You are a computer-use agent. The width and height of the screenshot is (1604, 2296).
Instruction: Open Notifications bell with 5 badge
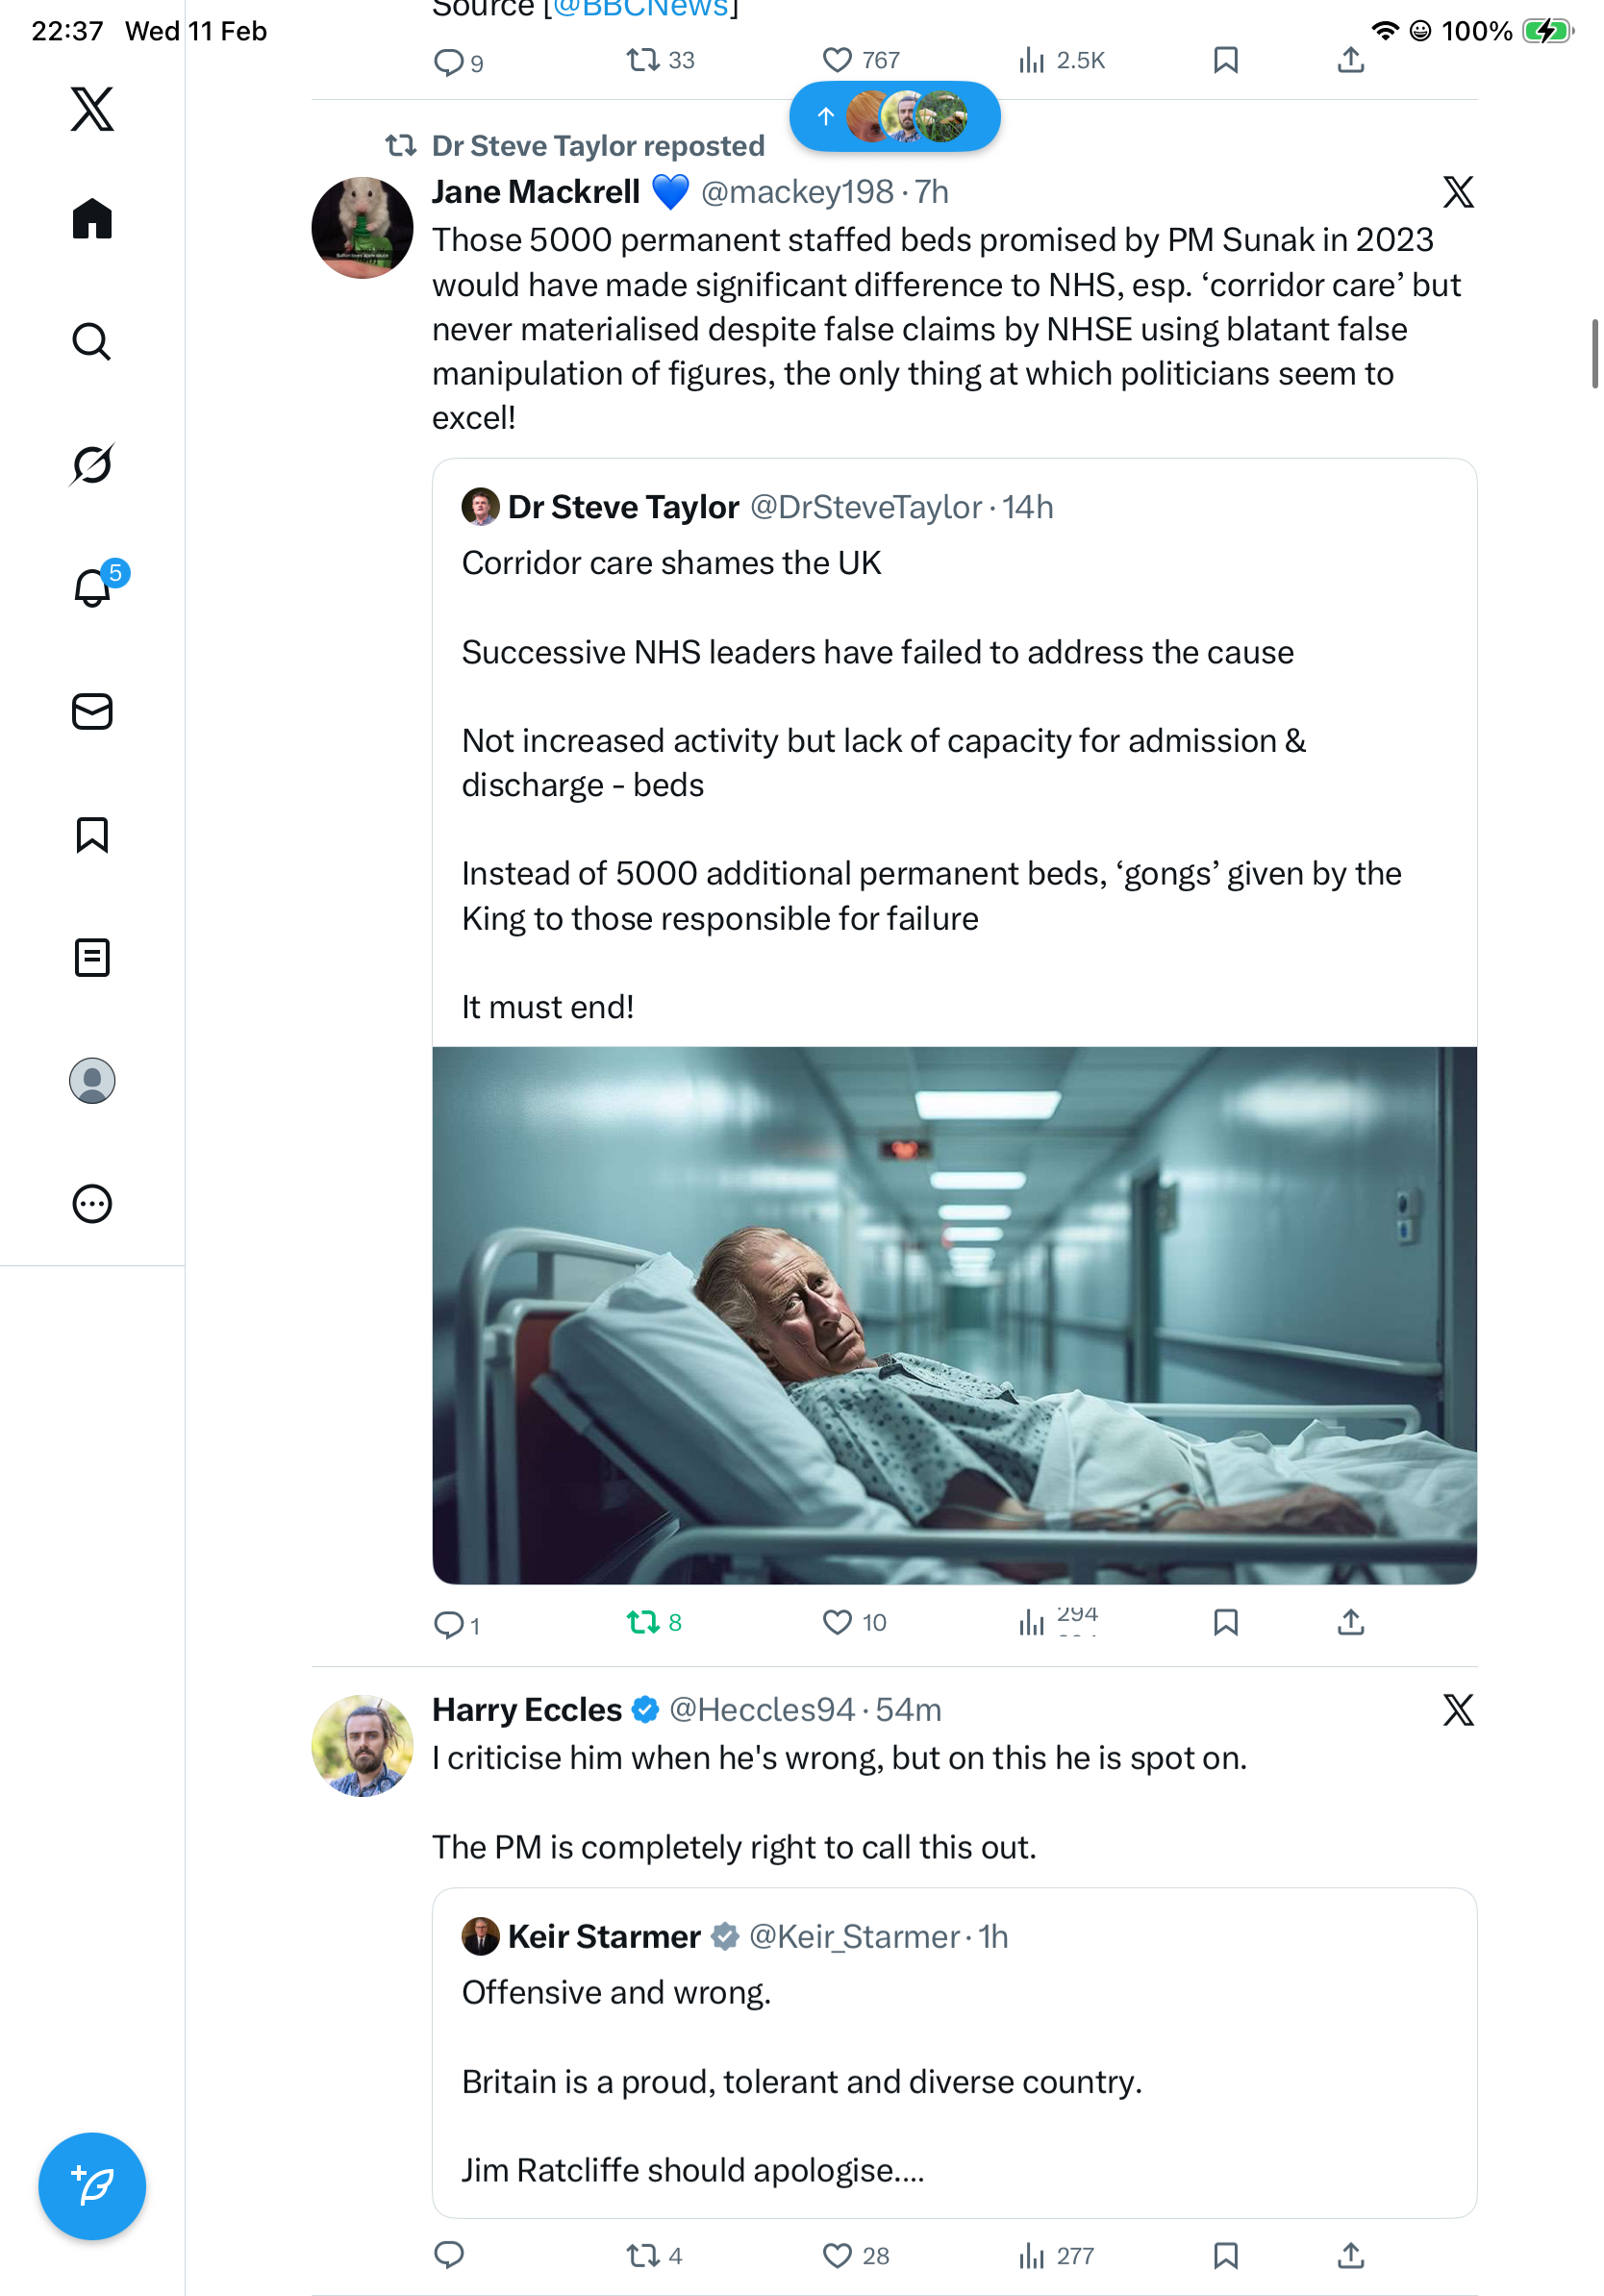(x=92, y=588)
